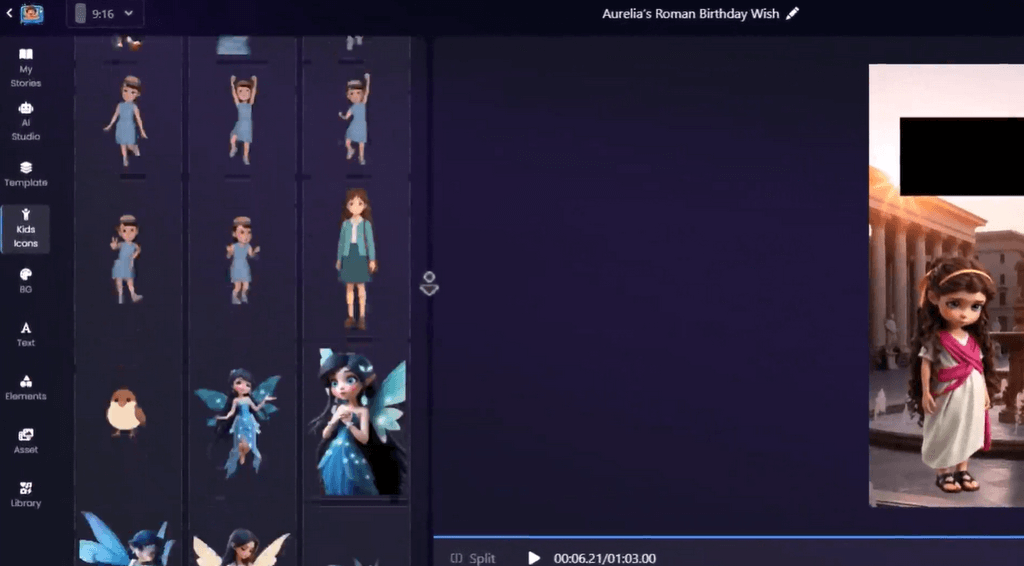This screenshot has width=1024, height=566.
Task: Toggle the panel collapse handle icon
Action: 429,283
